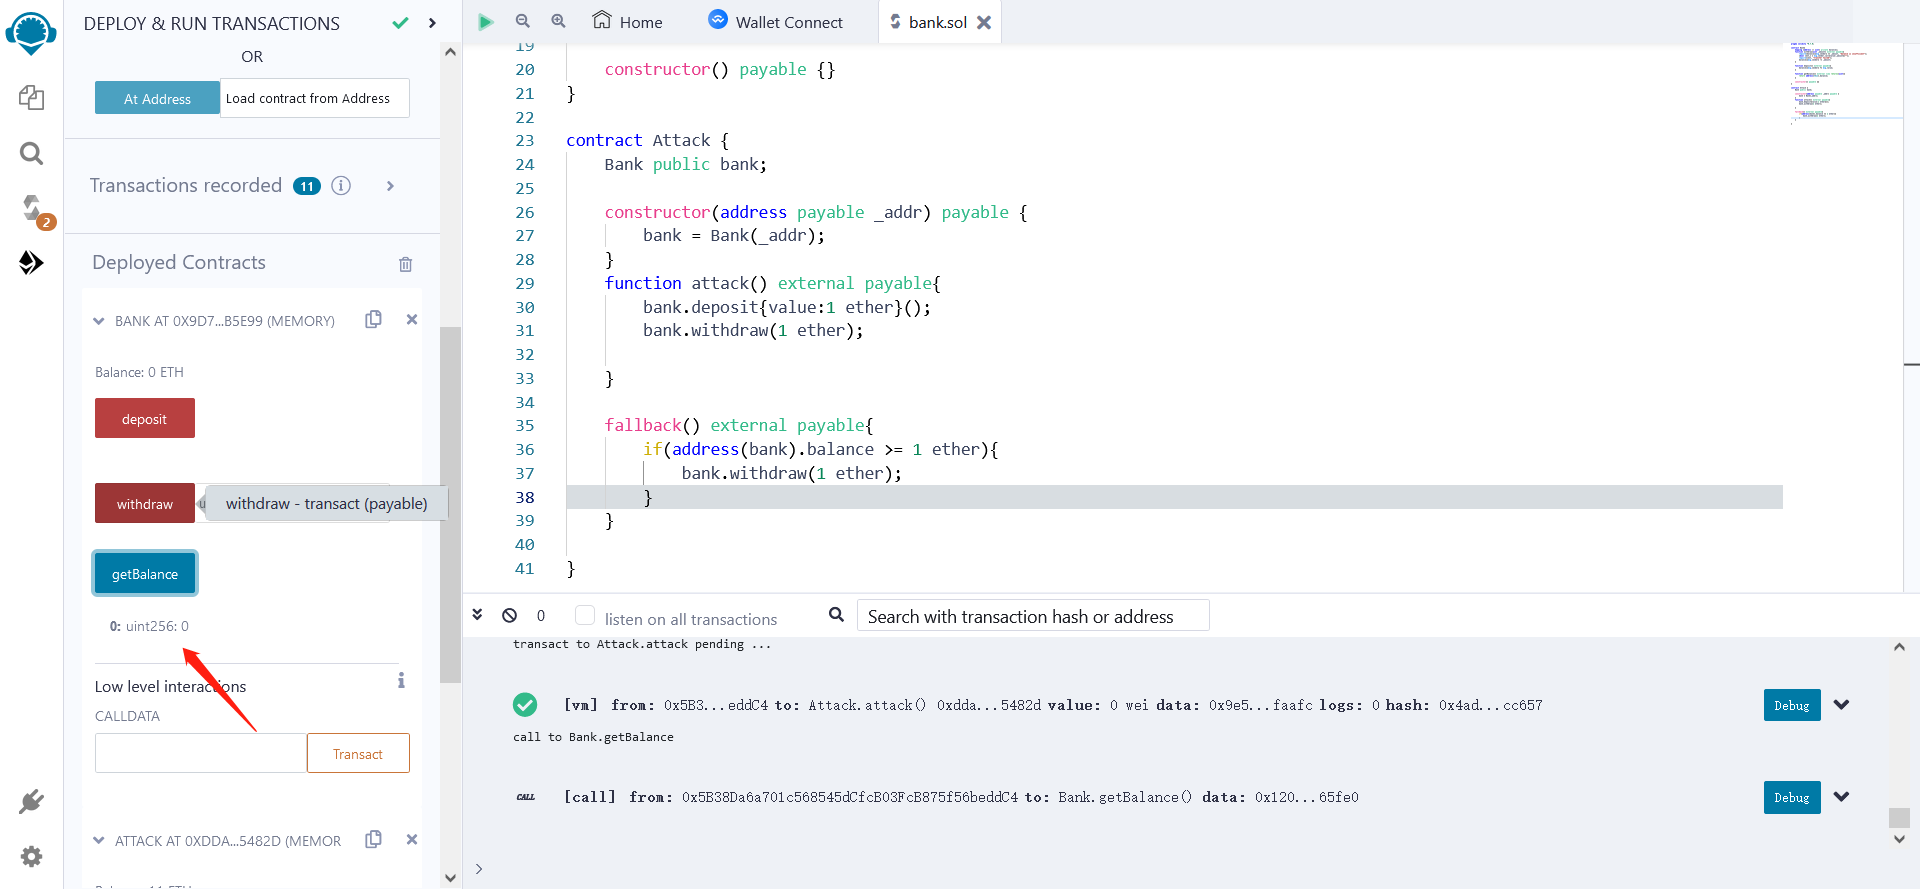
Task: Toggle listen on all transactions checkbox
Action: 585,615
